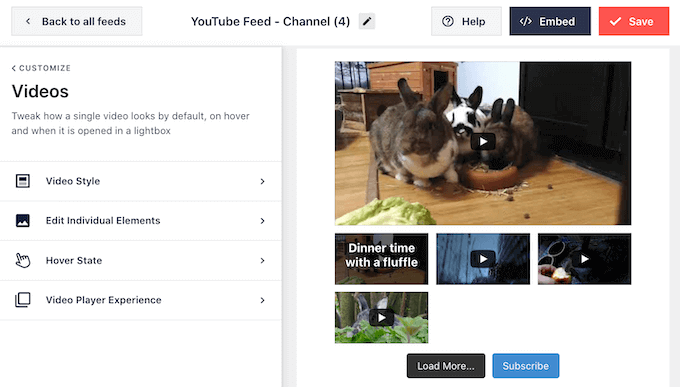Screen dimensions: 680x387
Task: Click the Load More button
Action: point(445,366)
